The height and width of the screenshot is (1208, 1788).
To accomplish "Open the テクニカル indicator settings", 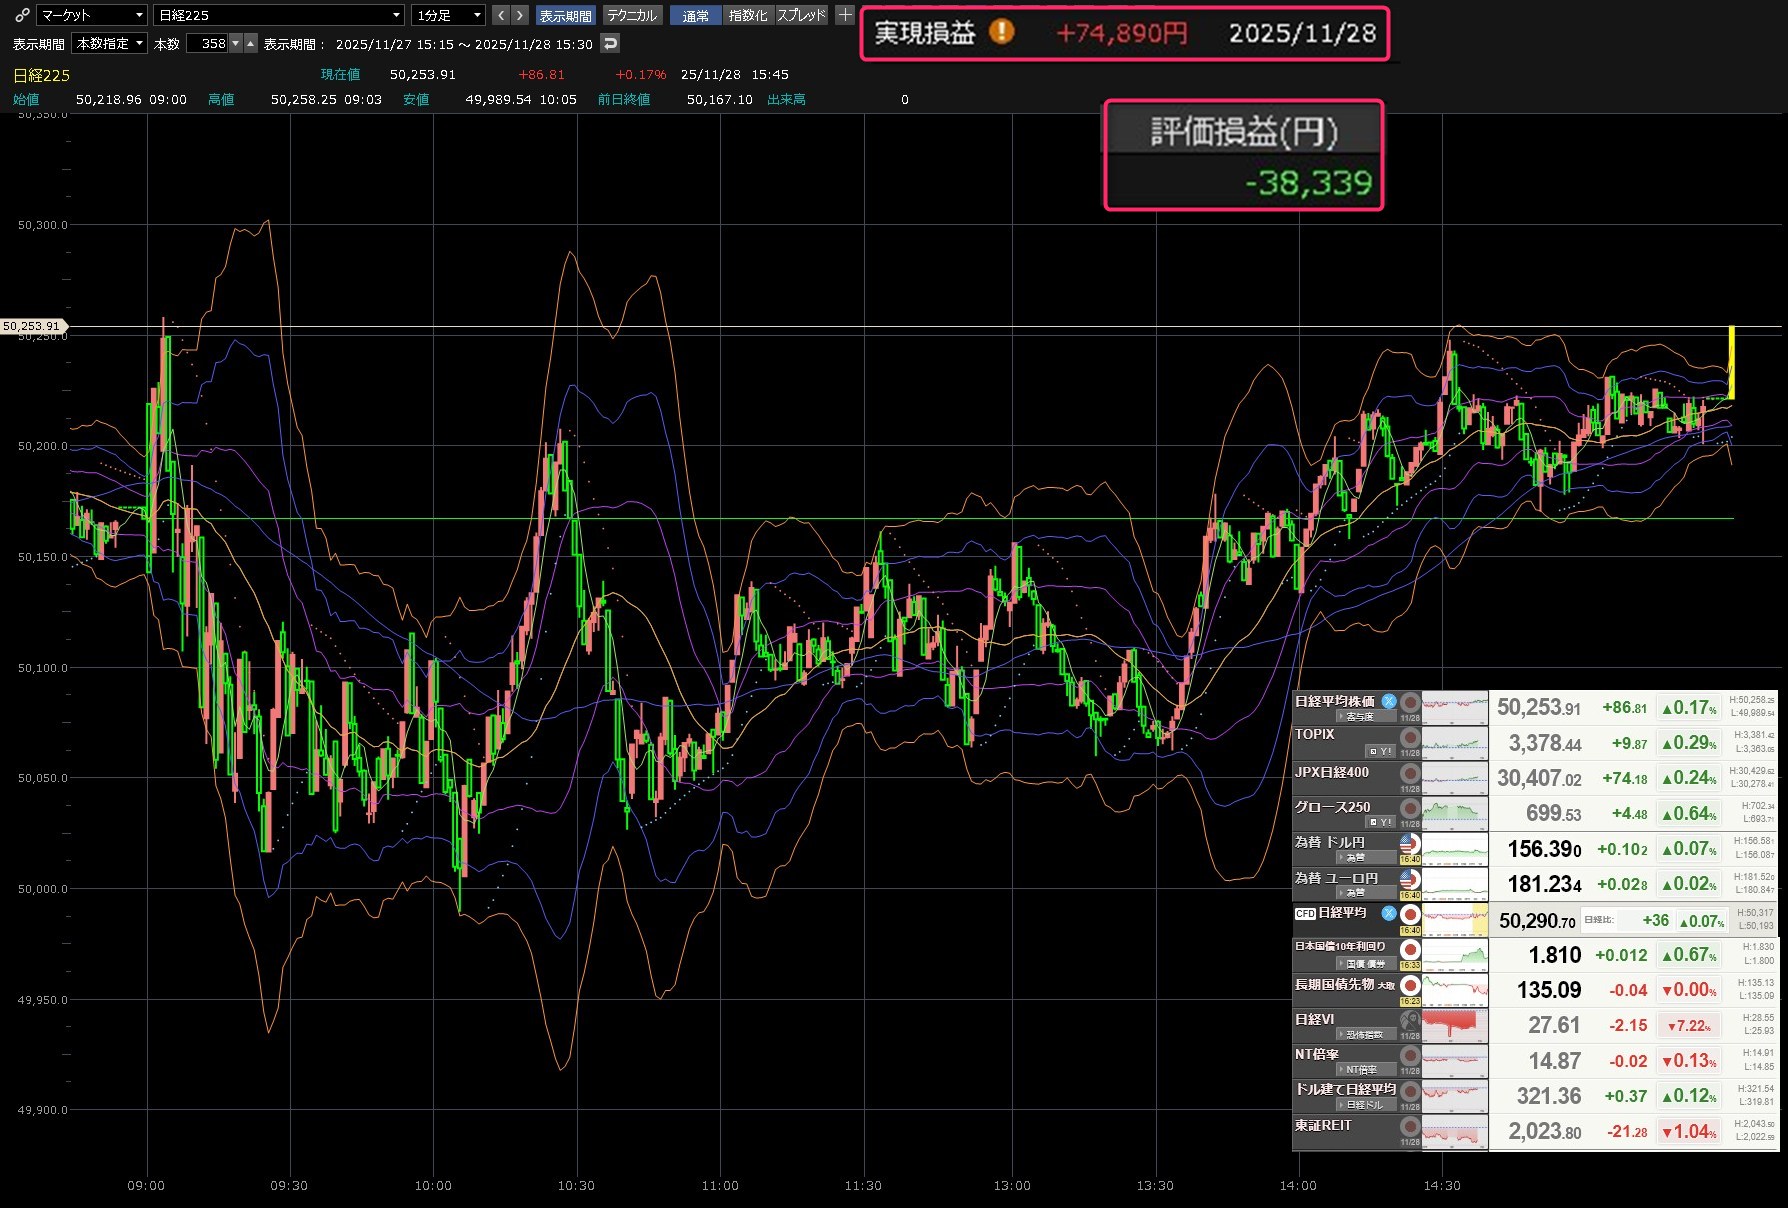I will pyautogui.click(x=632, y=16).
